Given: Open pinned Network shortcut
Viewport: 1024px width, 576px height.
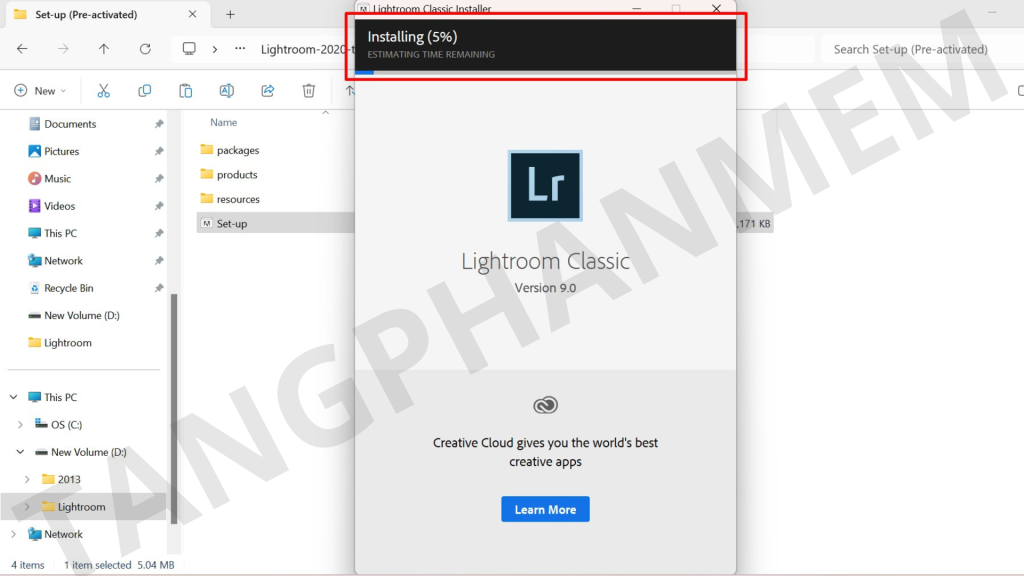Looking at the screenshot, I should click(63, 261).
